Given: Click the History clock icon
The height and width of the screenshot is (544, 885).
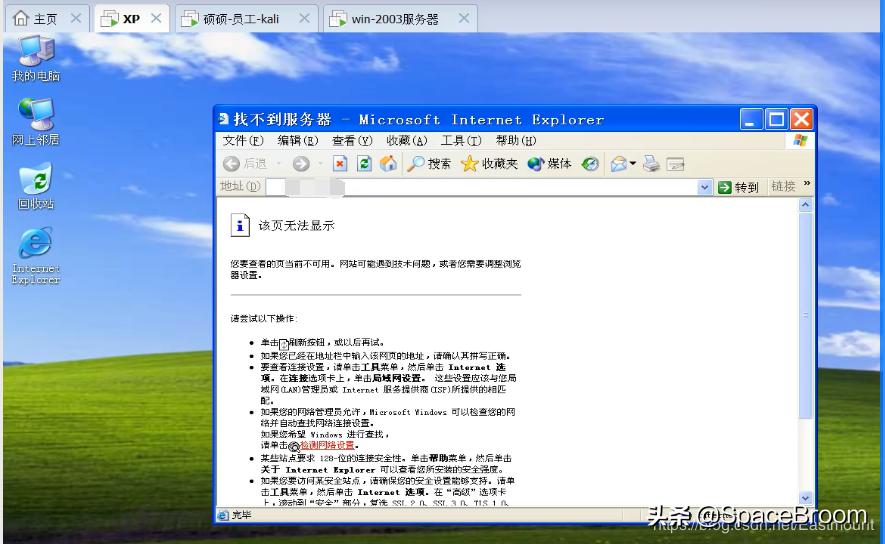Looking at the screenshot, I should pos(590,164).
